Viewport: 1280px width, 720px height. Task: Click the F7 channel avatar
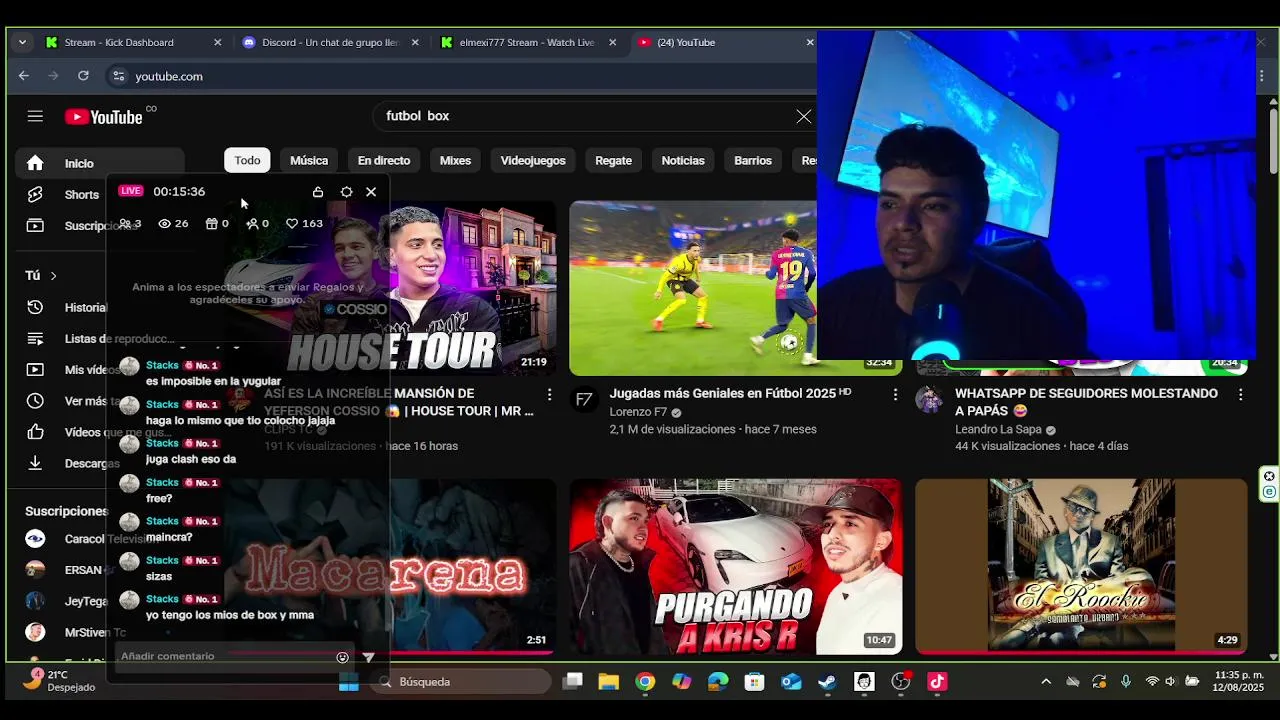point(584,400)
